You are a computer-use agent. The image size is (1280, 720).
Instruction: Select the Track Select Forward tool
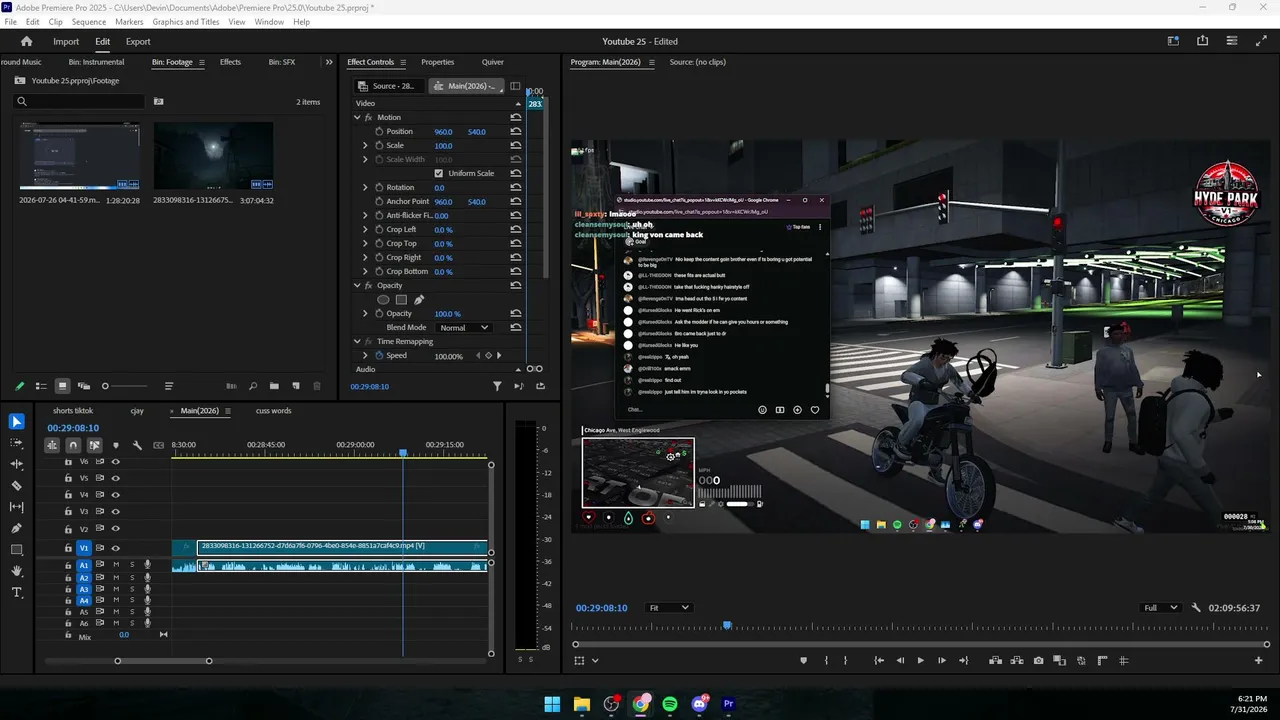[17, 443]
